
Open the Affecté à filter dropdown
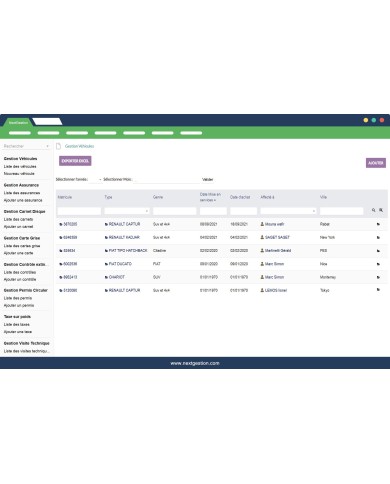[288, 211]
